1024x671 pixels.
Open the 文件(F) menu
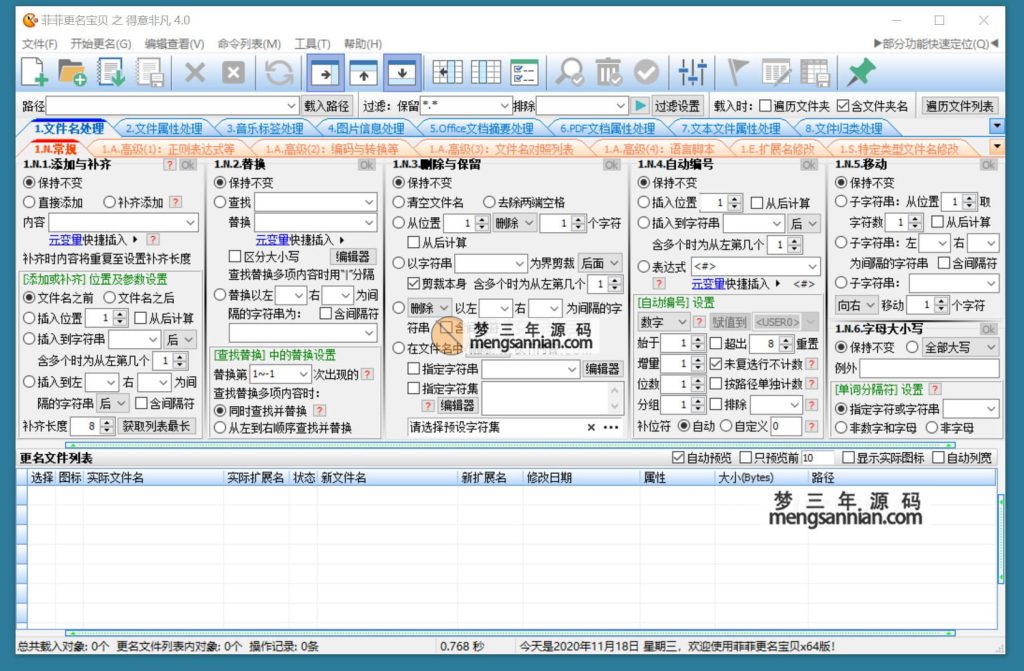pyautogui.click(x=39, y=44)
